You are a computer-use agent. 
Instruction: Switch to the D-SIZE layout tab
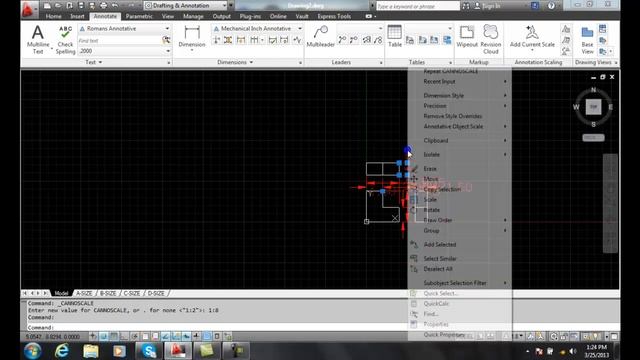[x=156, y=293]
